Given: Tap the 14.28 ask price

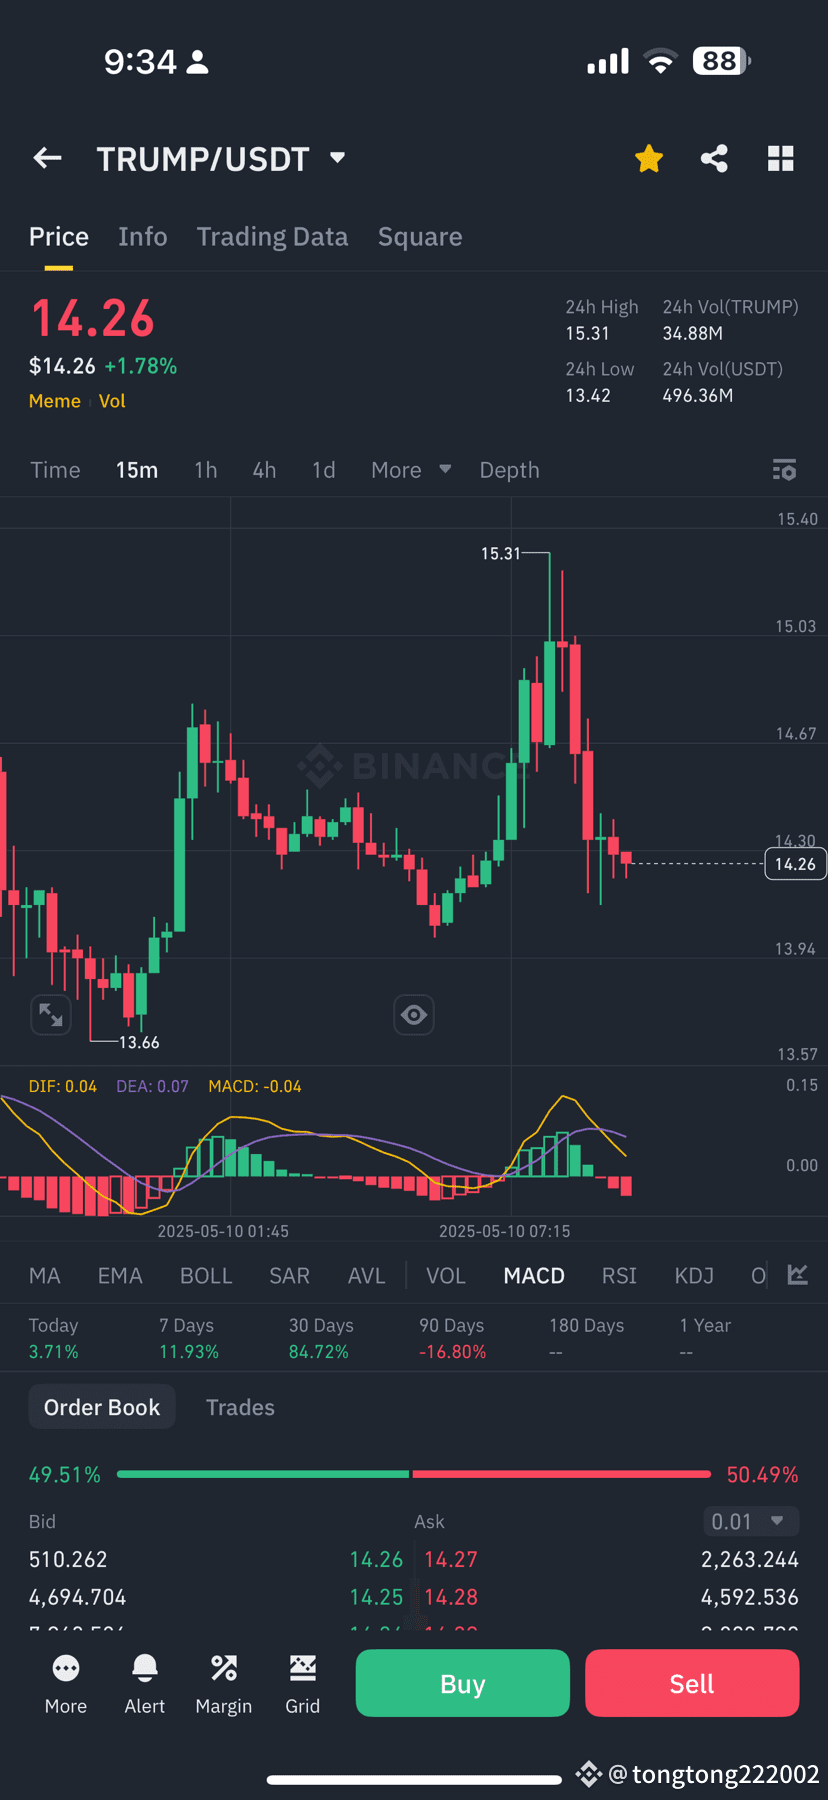Looking at the screenshot, I should [451, 1597].
